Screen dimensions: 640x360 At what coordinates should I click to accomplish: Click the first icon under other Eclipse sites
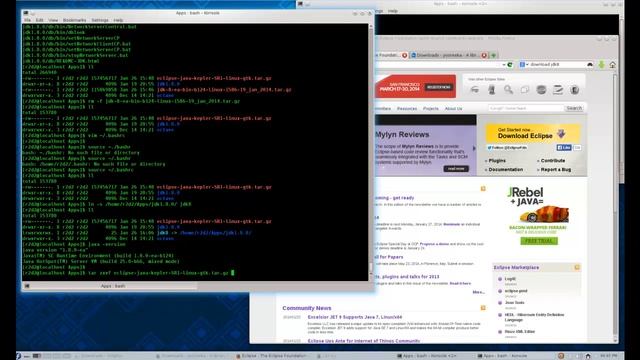coord(475,90)
